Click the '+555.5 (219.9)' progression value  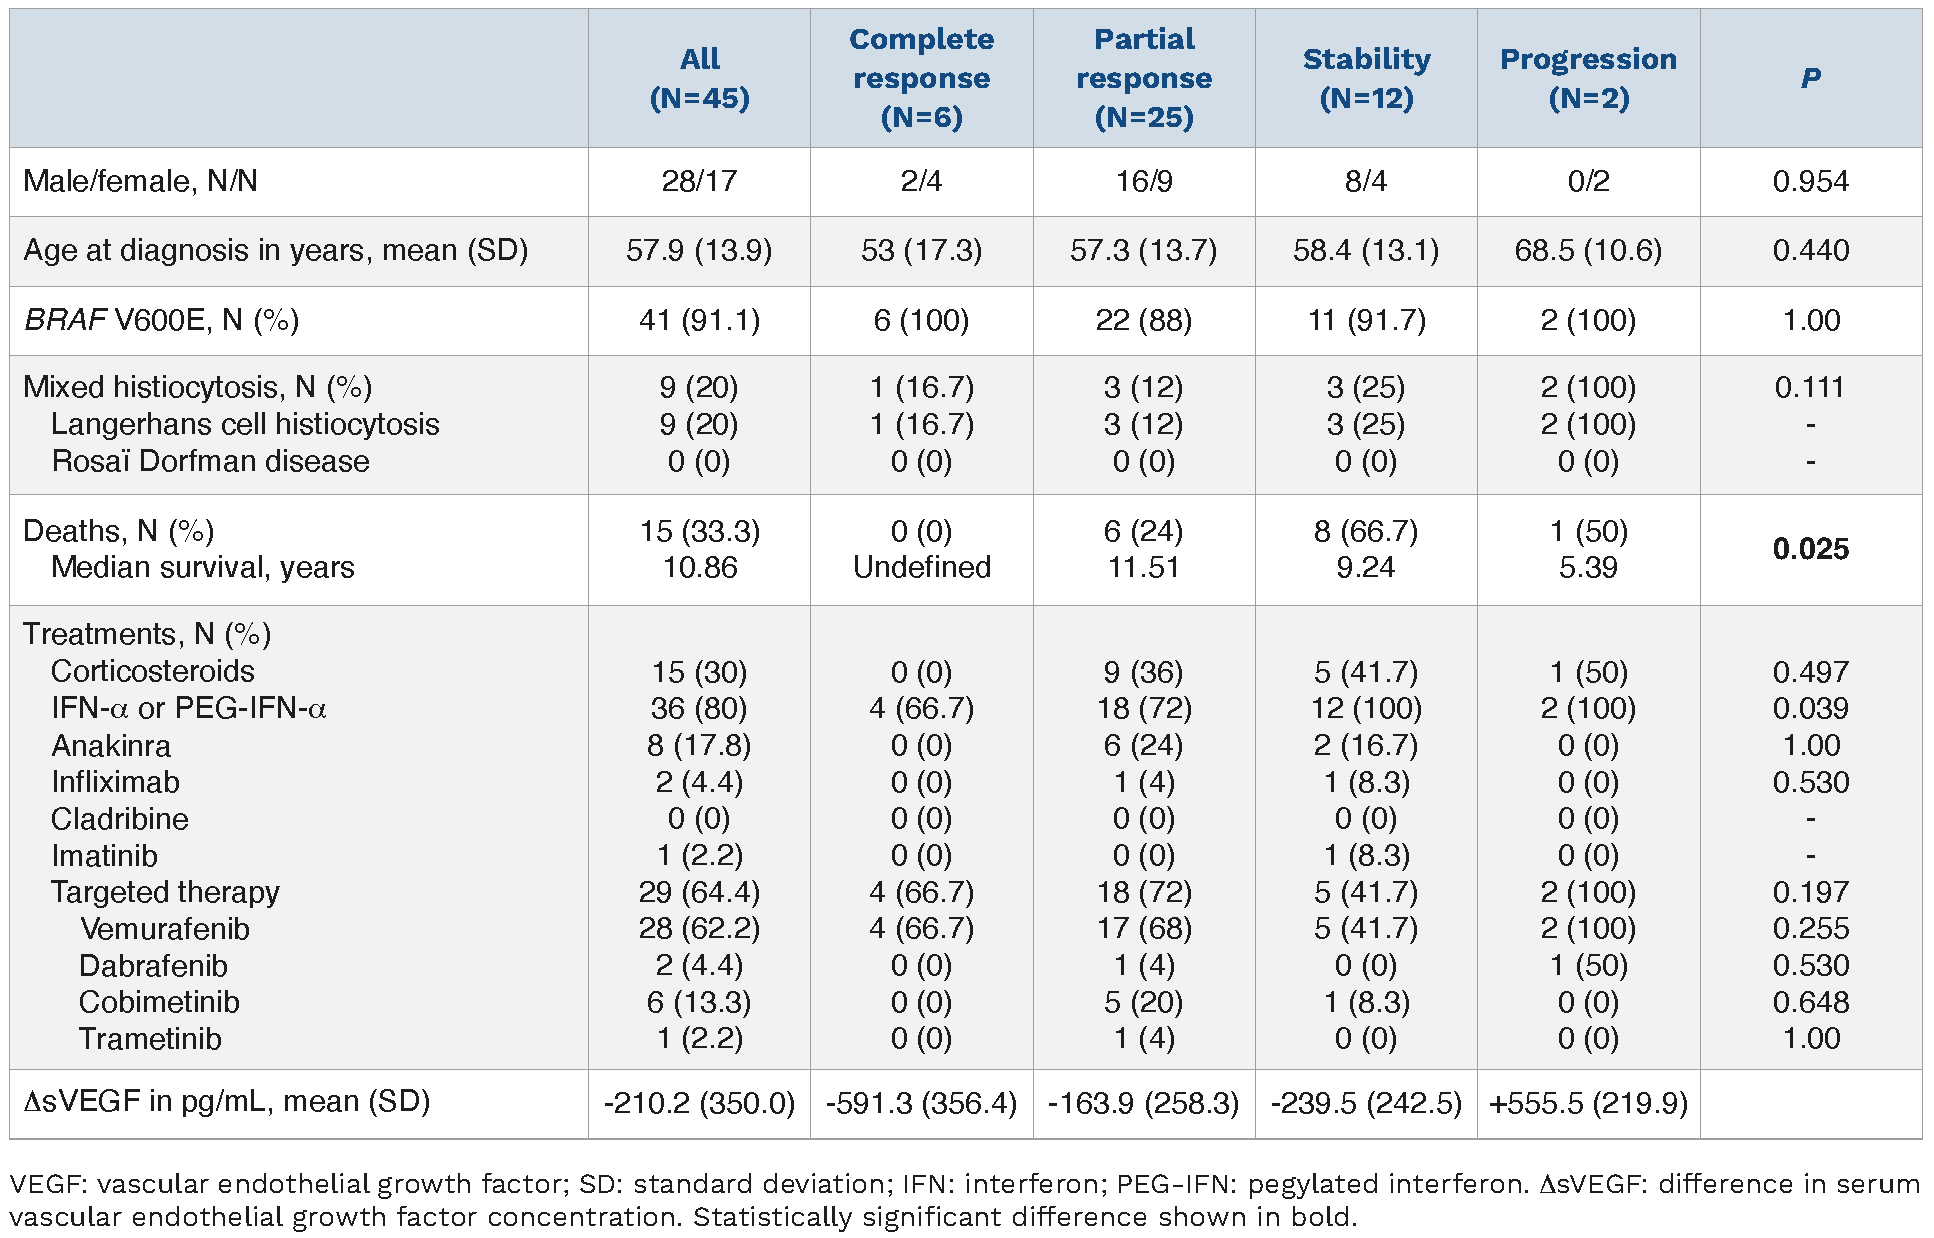[x=1588, y=1103]
